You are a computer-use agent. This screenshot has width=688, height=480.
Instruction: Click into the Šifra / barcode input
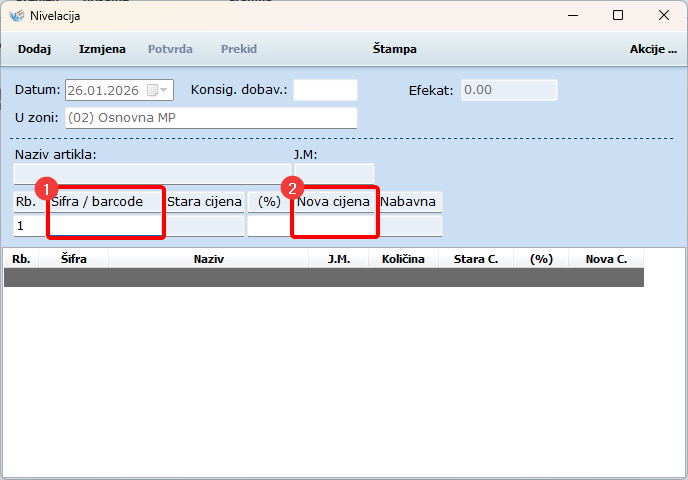(105, 226)
